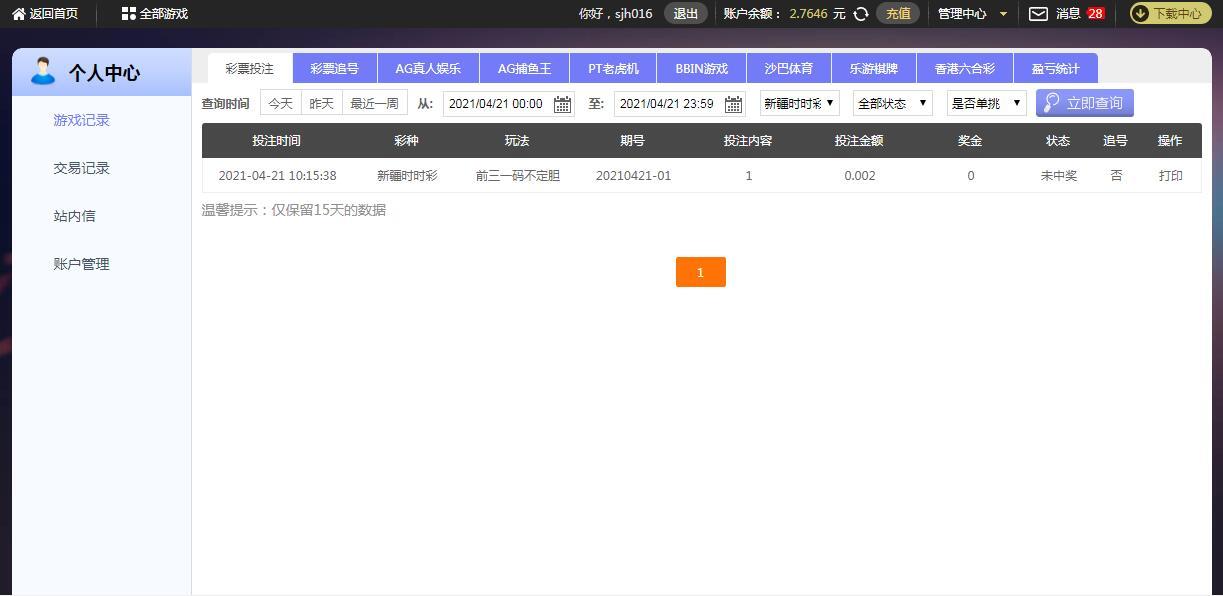Click the 立即查询 search button
This screenshot has width=1223, height=596.
point(1085,103)
